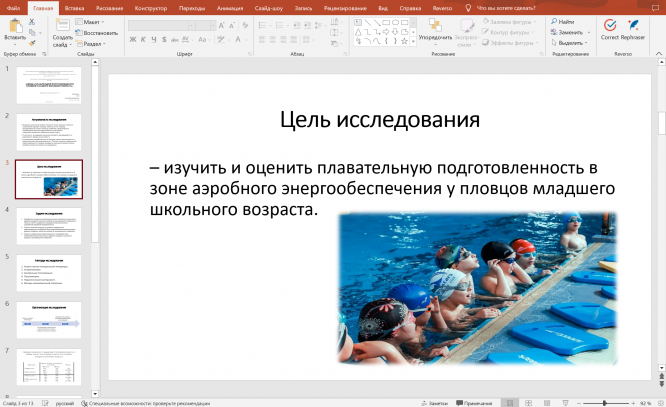Expand the Макет layout dropdown
The width and height of the screenshot is (666, 407).
pos(93,21)
